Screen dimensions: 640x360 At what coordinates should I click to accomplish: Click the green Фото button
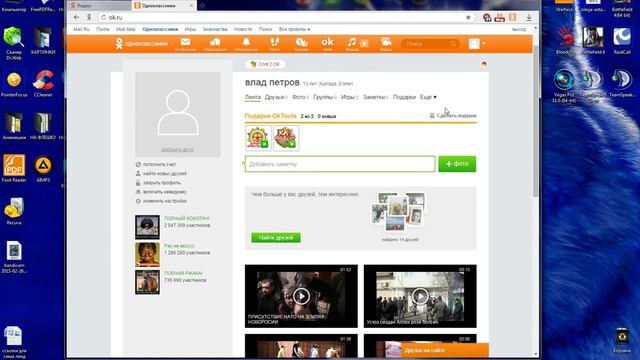coord(457,164)
